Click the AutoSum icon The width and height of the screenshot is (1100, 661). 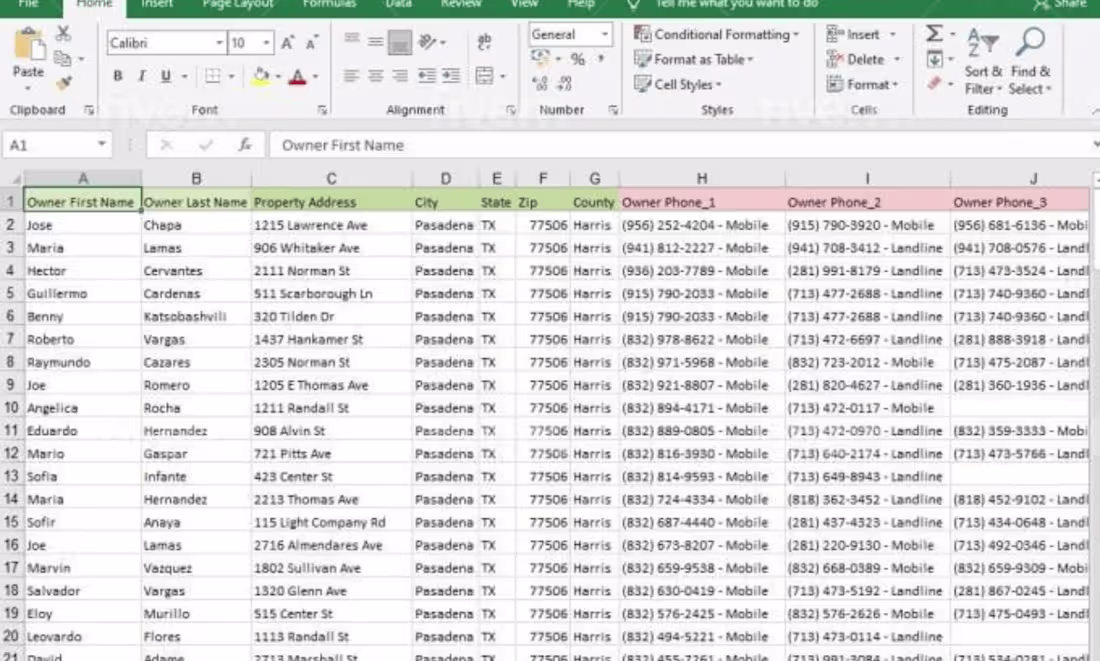coord(932,32)
